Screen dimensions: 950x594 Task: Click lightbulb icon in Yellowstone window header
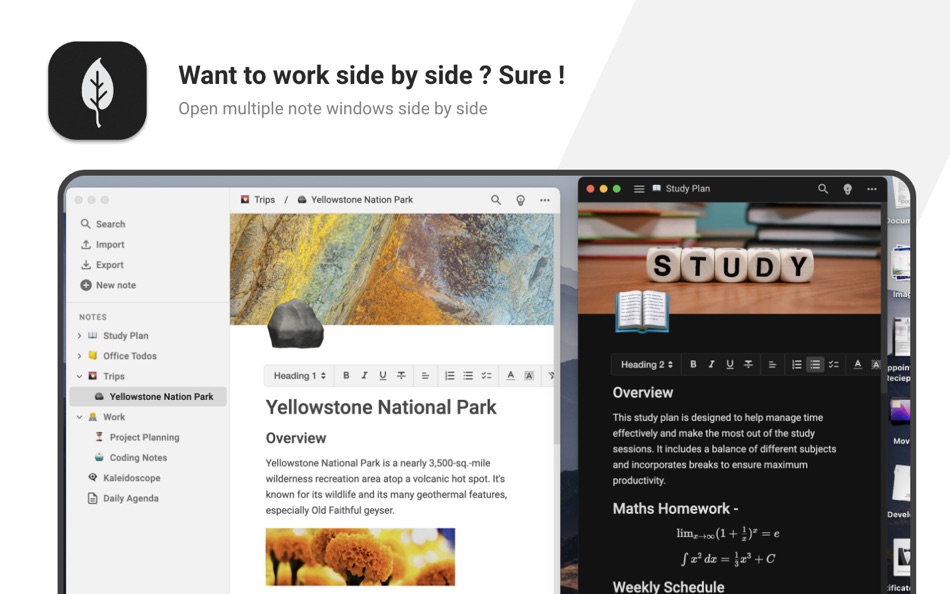click(520, 200)
